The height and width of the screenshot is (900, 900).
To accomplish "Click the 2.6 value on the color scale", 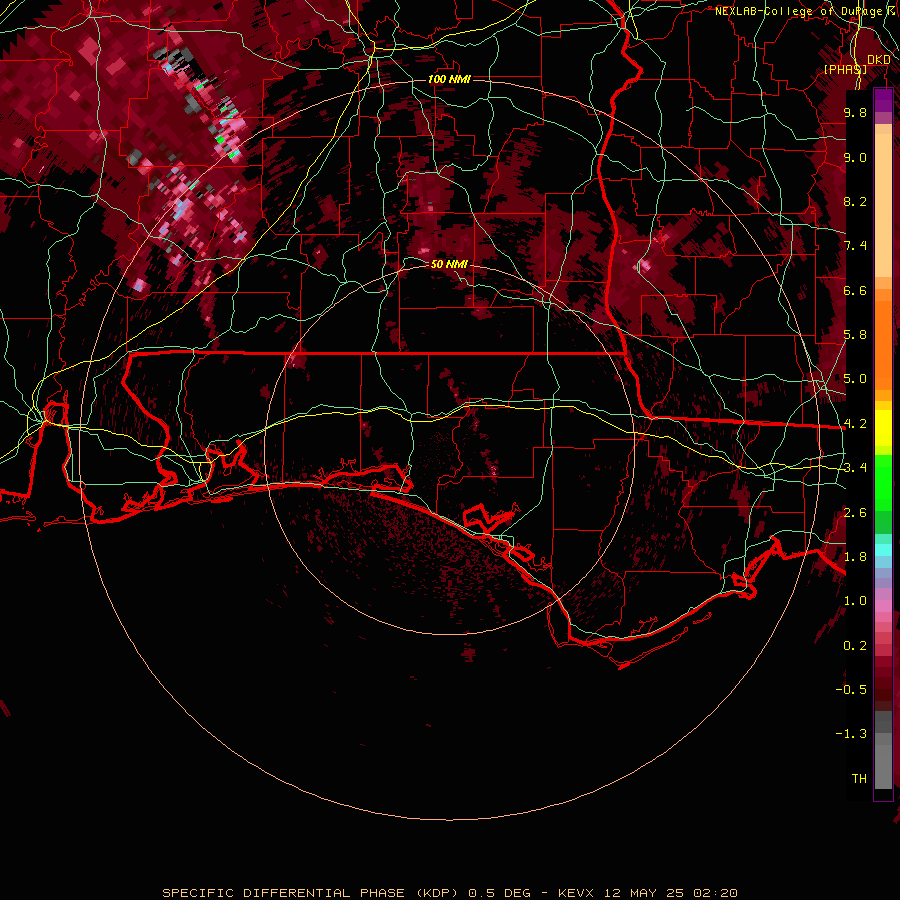I will 855,513.
